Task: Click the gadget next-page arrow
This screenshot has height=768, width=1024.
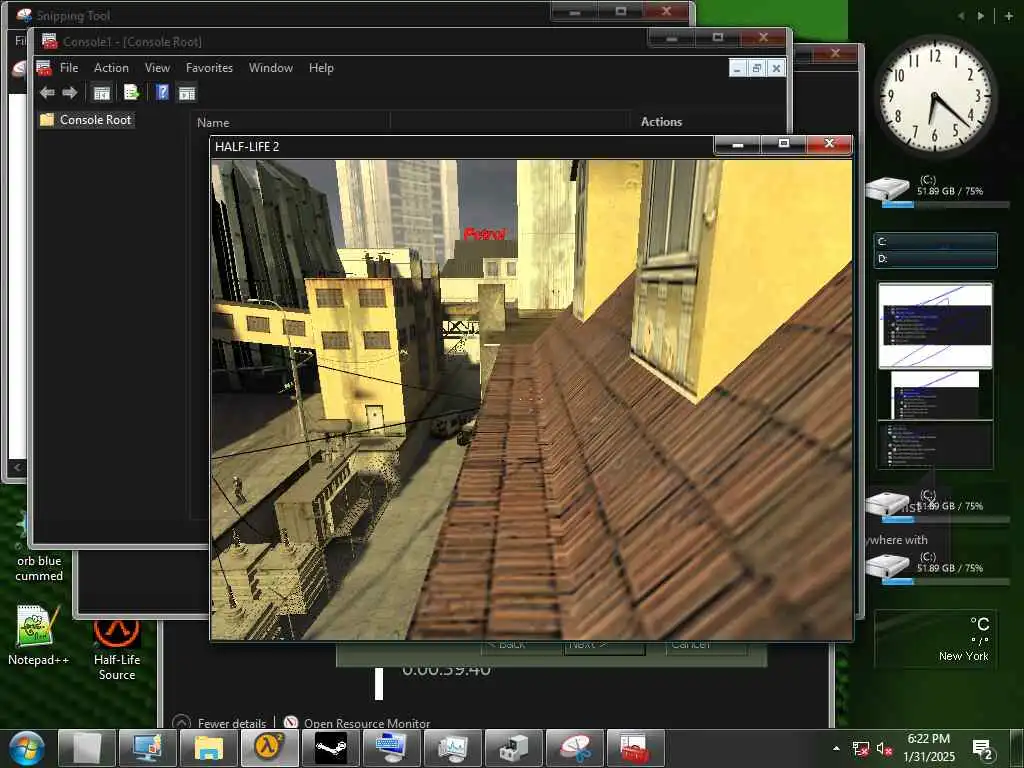Action: pyautogui.click(x=981, y=16)
